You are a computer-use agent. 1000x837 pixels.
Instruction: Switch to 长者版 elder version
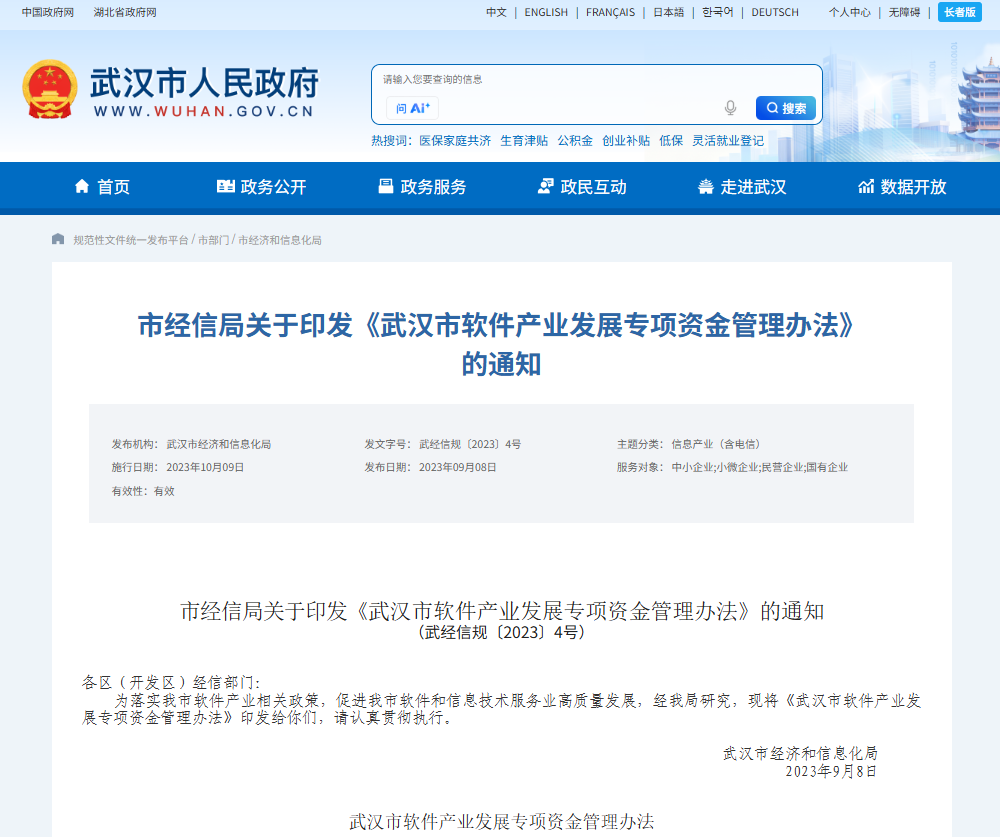click(x=961, y=12)
